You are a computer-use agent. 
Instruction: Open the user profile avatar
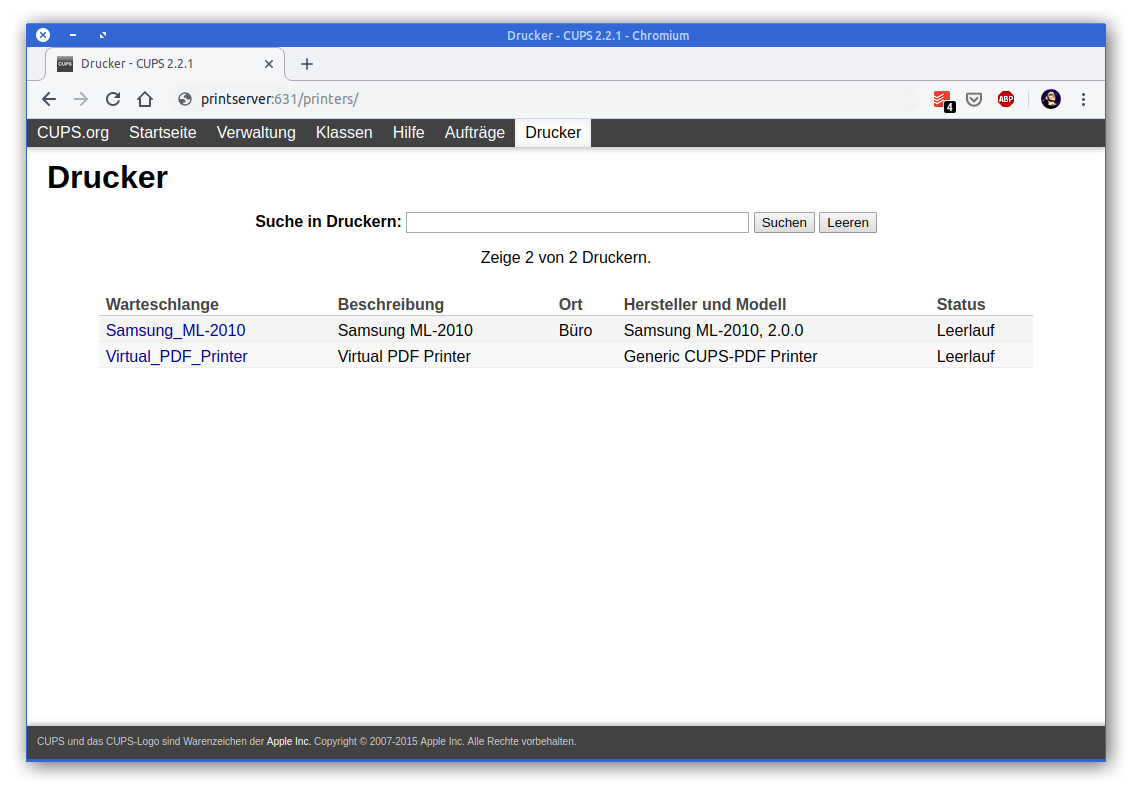(x=1051, y=99)
